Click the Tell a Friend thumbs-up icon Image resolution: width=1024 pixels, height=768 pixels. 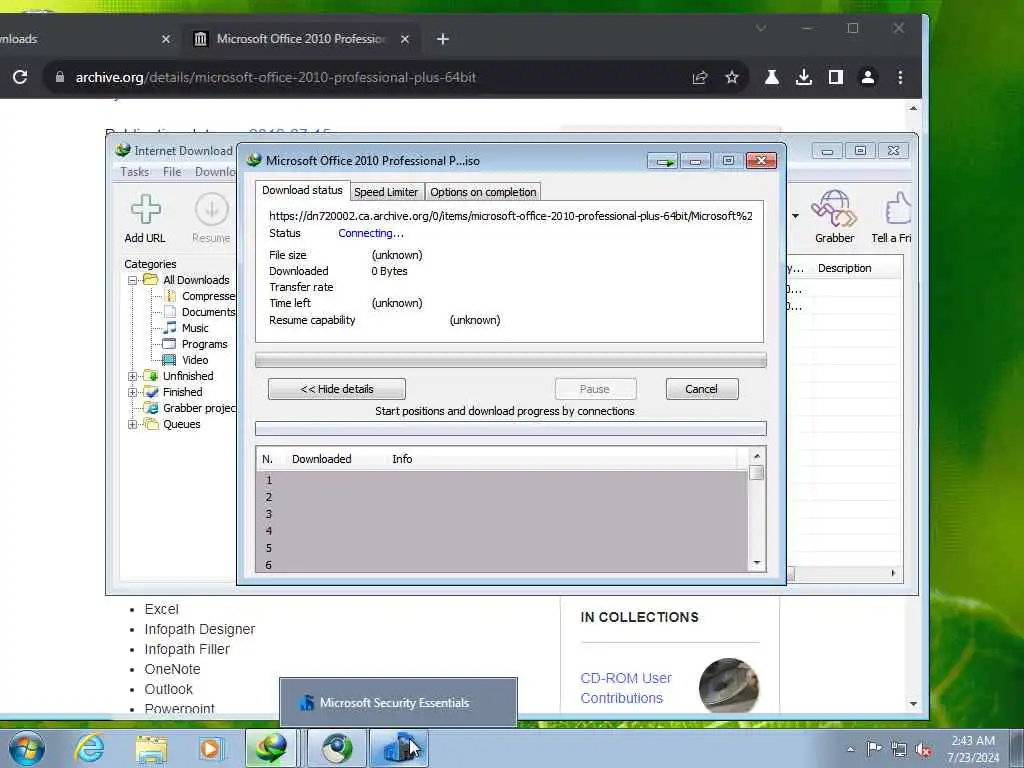(x=897, y=209)
